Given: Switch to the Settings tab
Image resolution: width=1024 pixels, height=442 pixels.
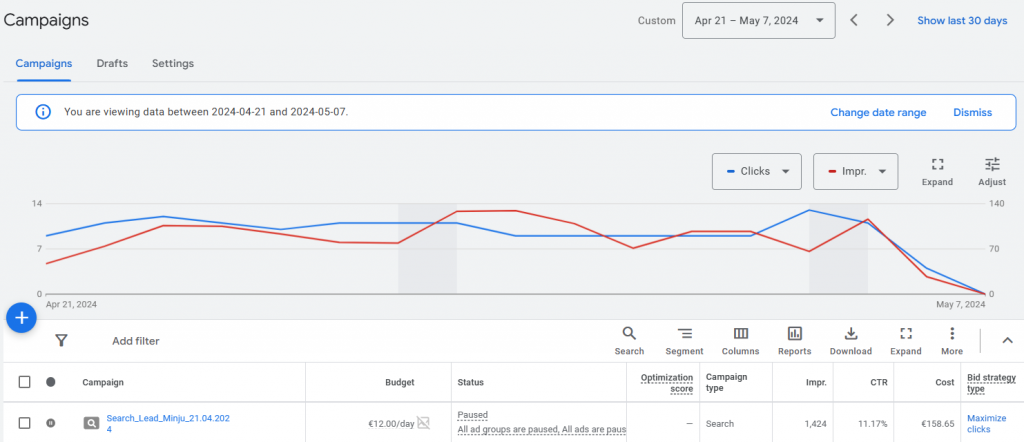Looking at the screenshot, I should tap(173, 63).
